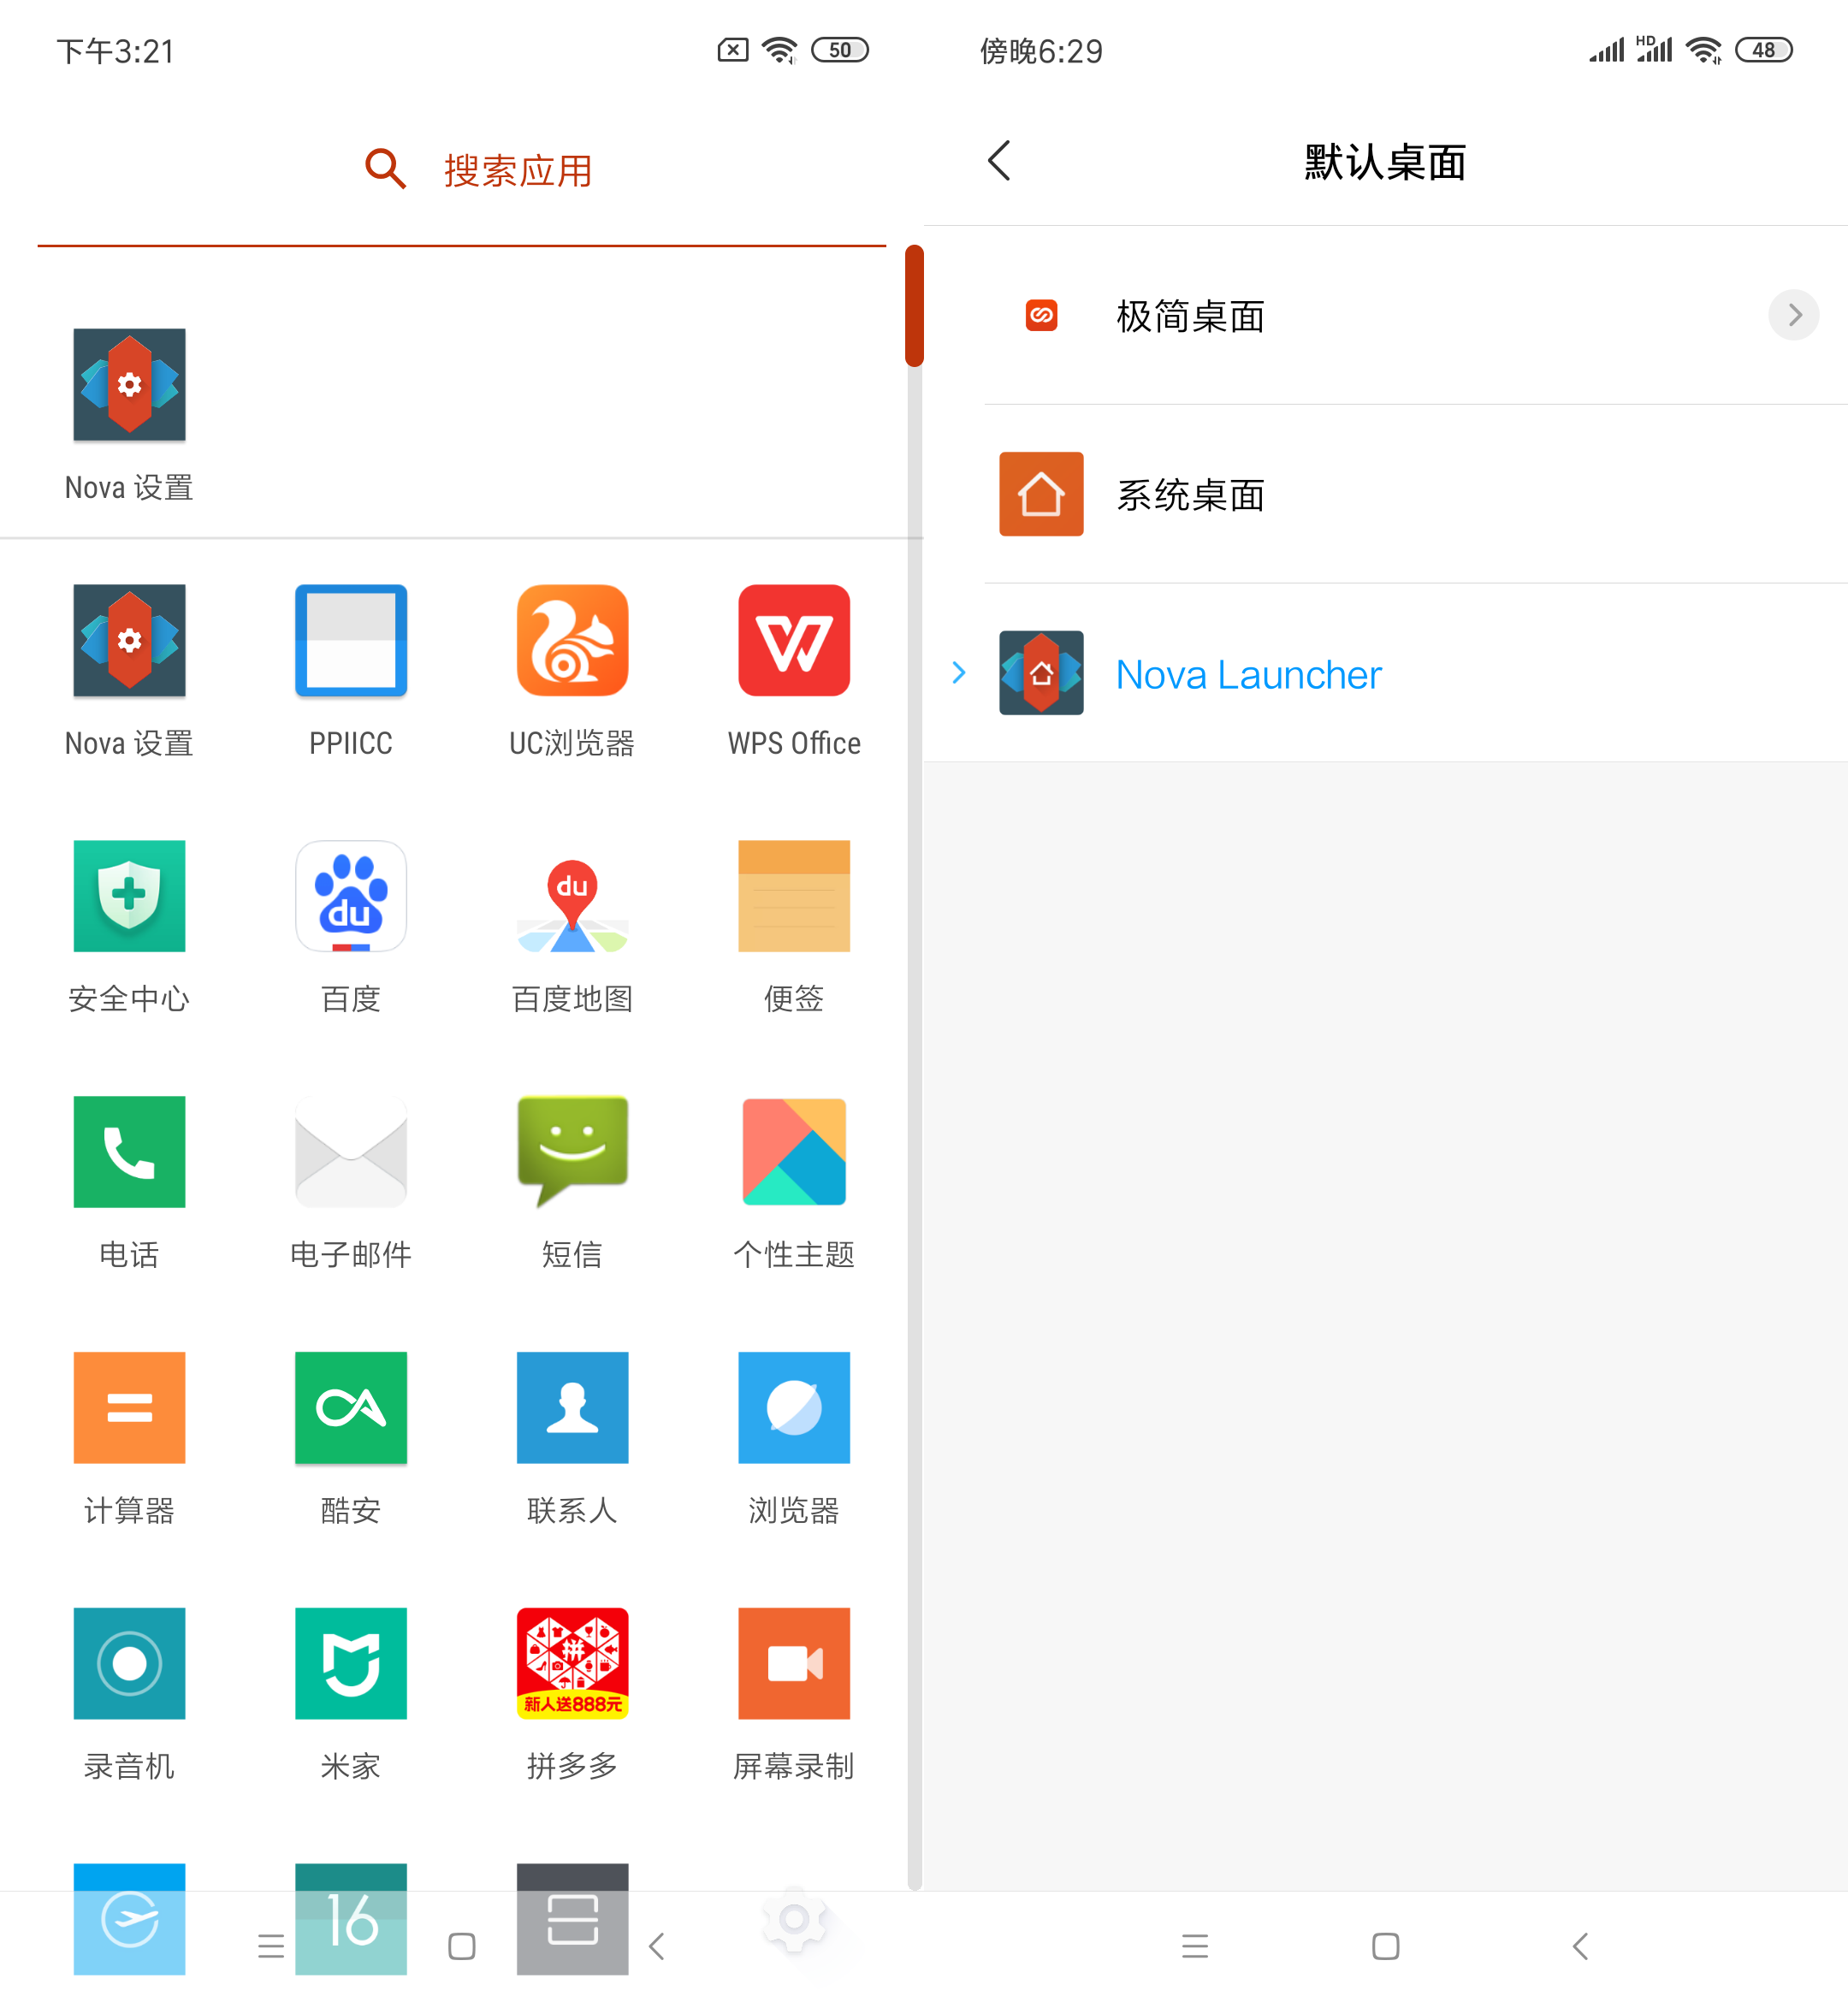
Task: Tap the Wi-Fi icon beside the 50 battery
Action: (x=779, y=50)
